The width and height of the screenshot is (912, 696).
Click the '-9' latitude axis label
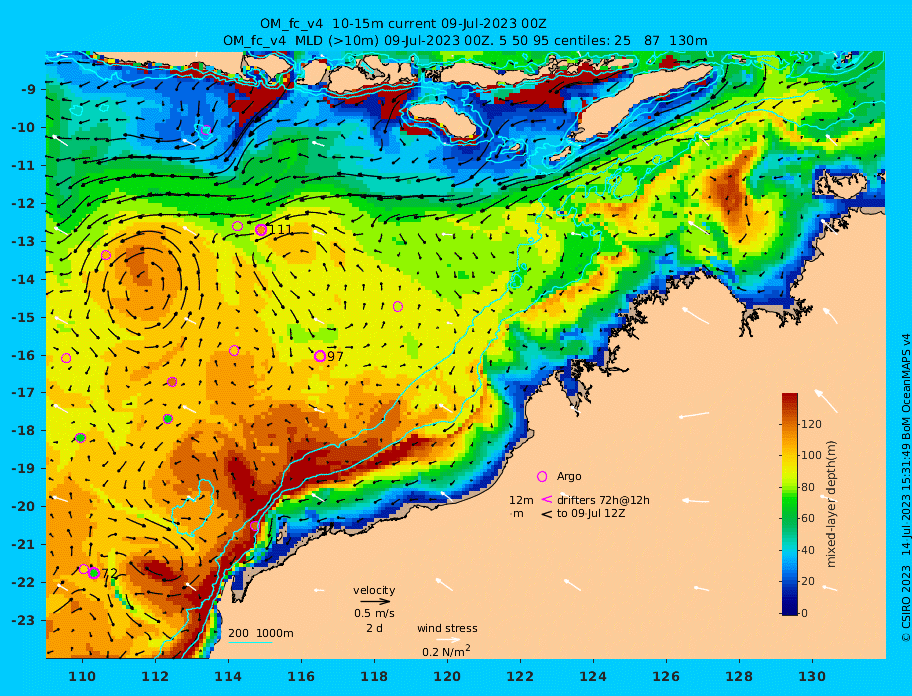click(x=27, y=90)
